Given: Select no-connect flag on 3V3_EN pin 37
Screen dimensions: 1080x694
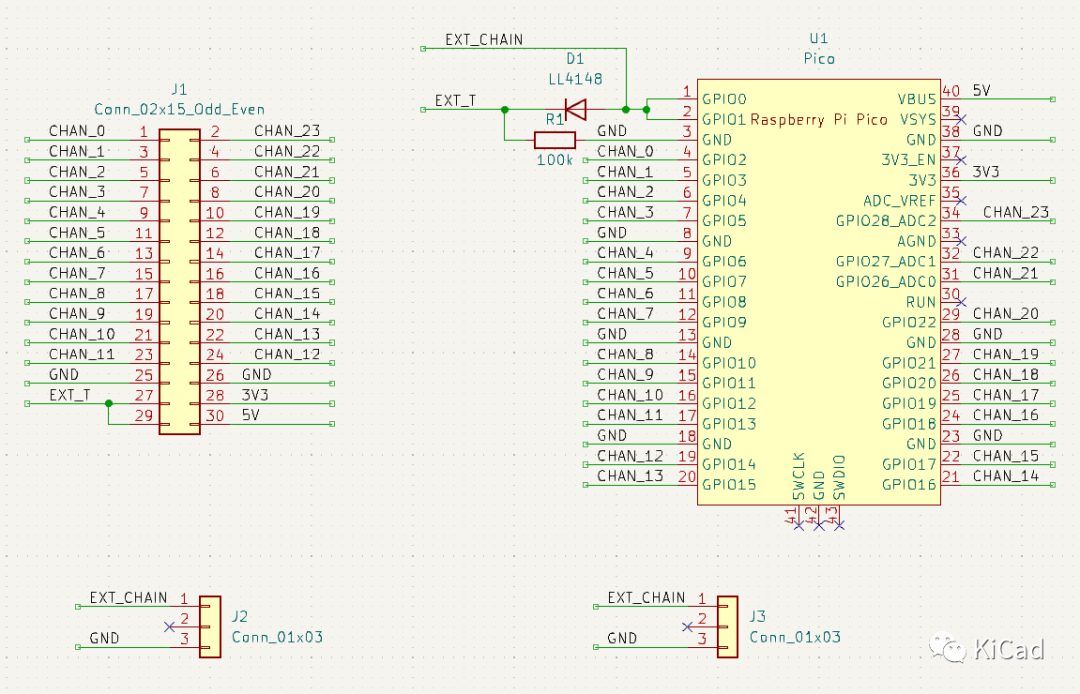Looking at the screenshot, I should pos(962,160).
